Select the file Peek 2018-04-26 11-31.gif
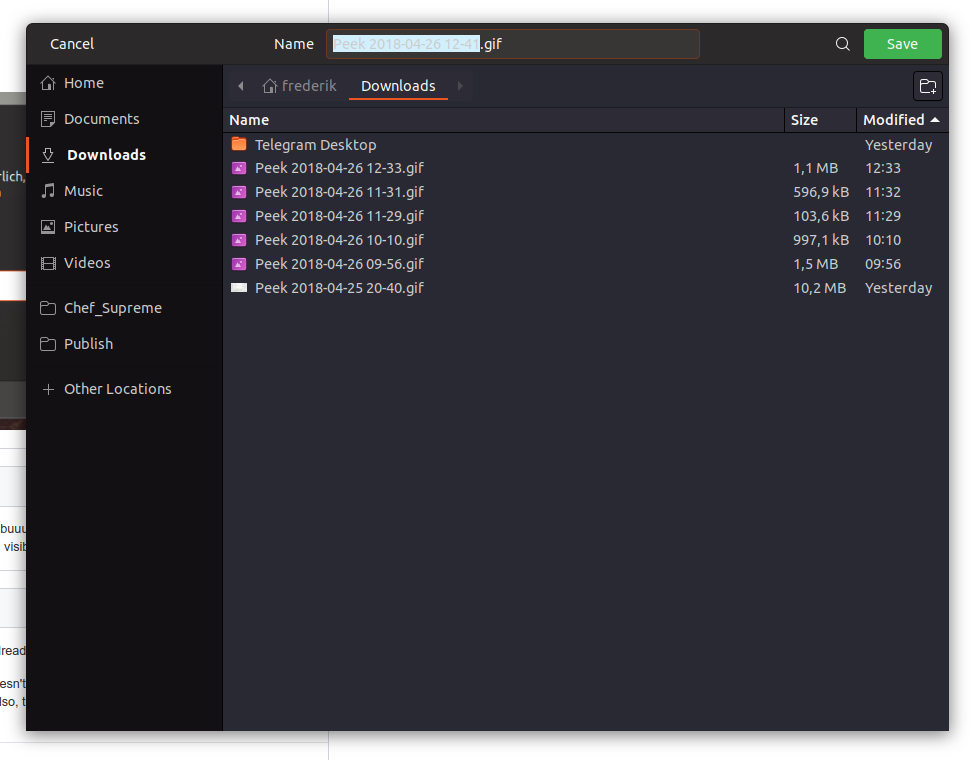The width and height of the screenshot is (975, 760). tap(585, 192)
